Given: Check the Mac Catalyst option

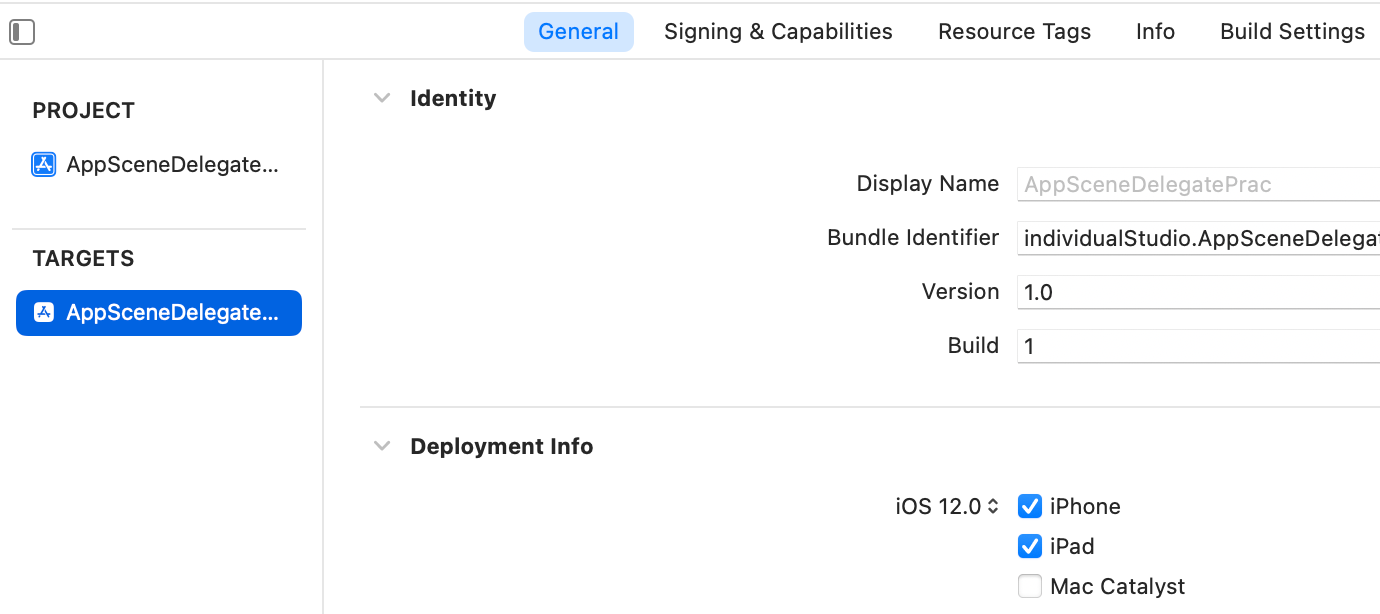Looking at the screenshot, I should pos(1030,586).
